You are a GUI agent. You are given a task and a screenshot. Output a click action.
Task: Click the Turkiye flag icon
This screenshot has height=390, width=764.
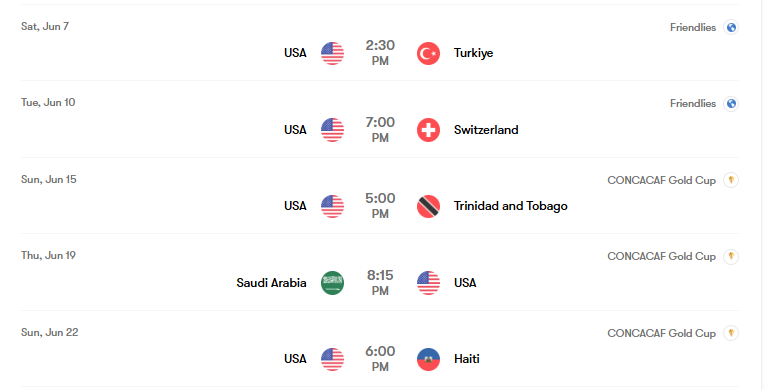point(428,54)
